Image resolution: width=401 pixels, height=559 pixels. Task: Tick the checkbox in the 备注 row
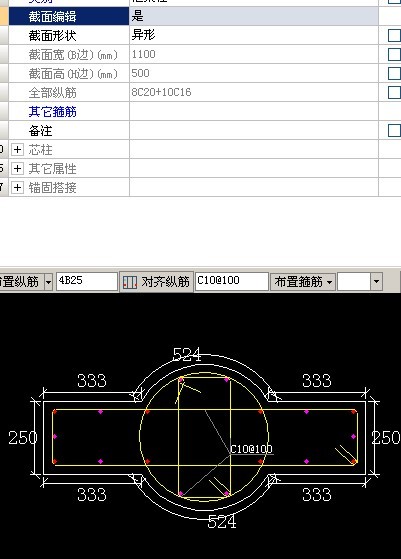click(x=394, y=130)
